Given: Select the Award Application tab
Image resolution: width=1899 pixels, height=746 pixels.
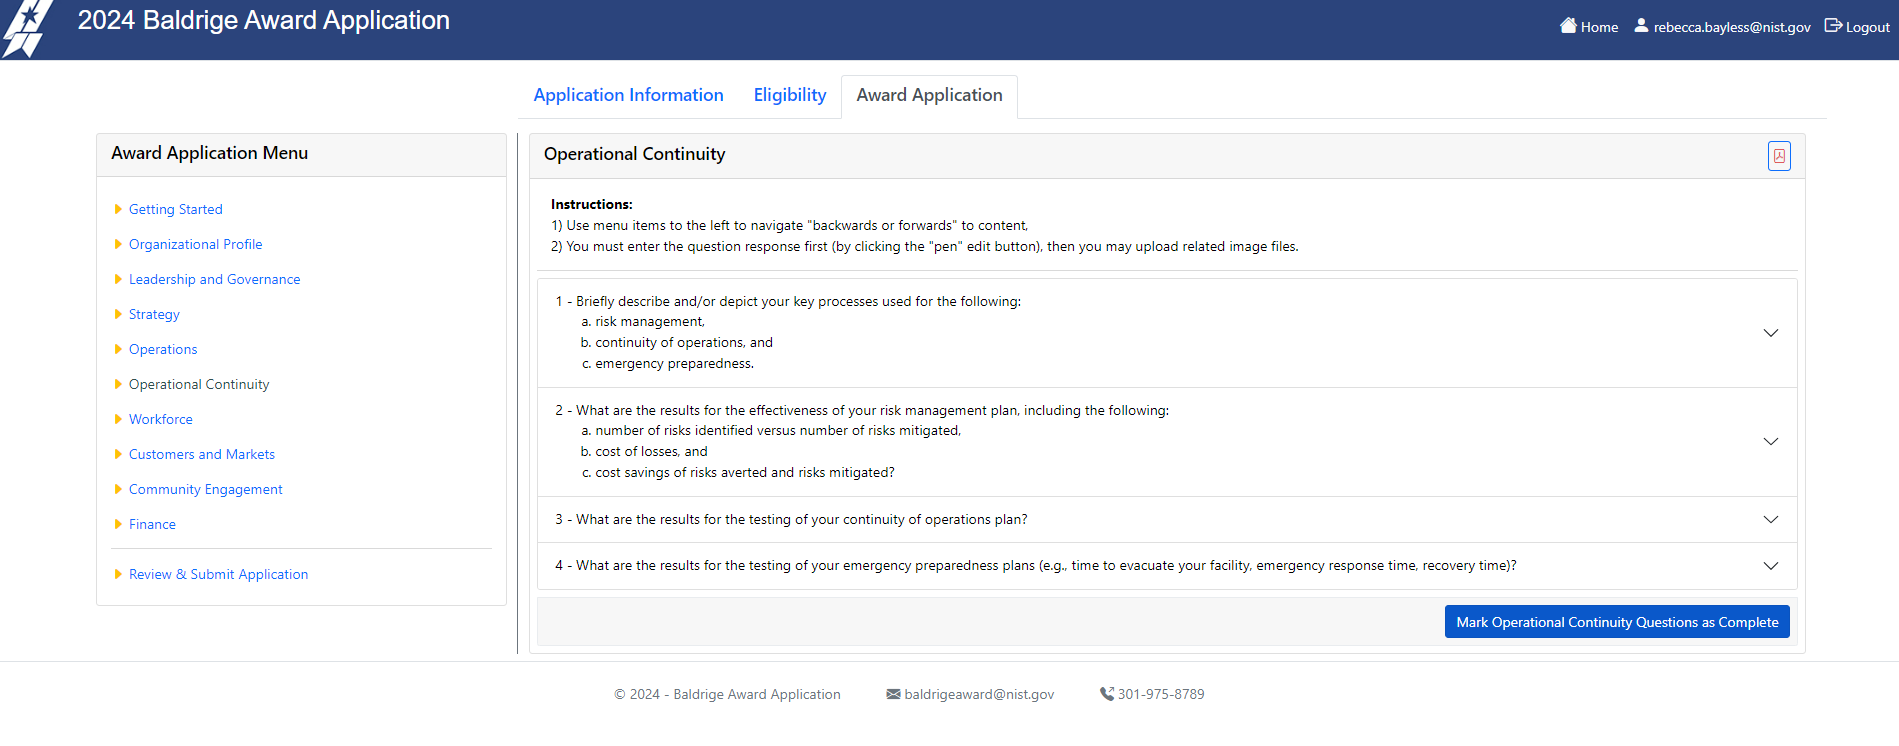Looking at the screenshot, I should [x=929, y=95].
